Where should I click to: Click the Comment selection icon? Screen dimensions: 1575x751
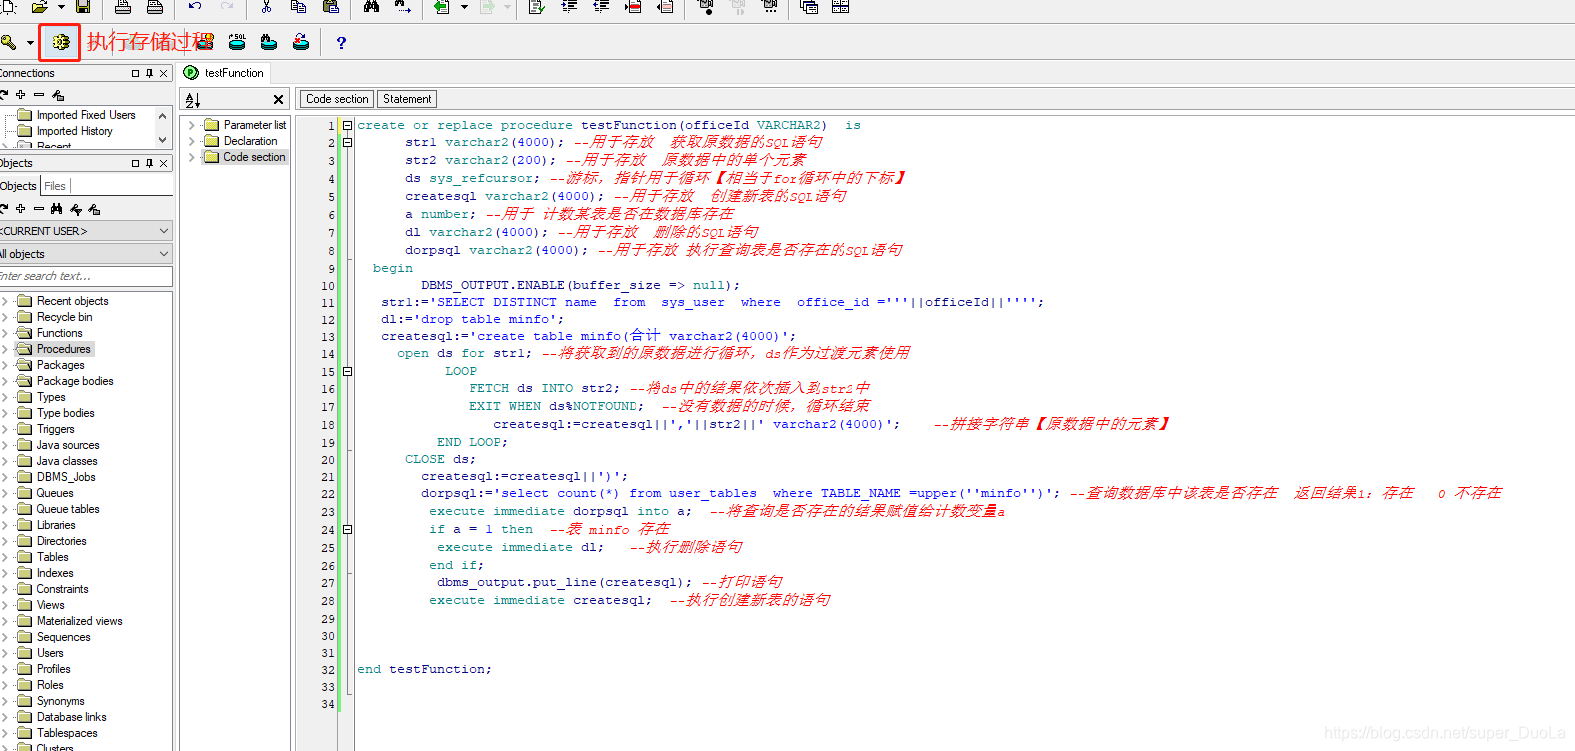tap(633, 7)
